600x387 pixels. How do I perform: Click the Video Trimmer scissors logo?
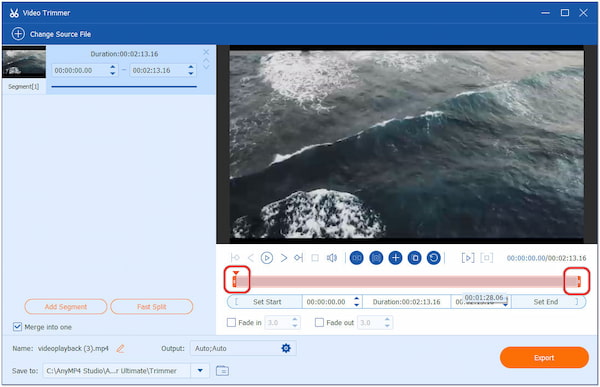[x=14, y=13]
